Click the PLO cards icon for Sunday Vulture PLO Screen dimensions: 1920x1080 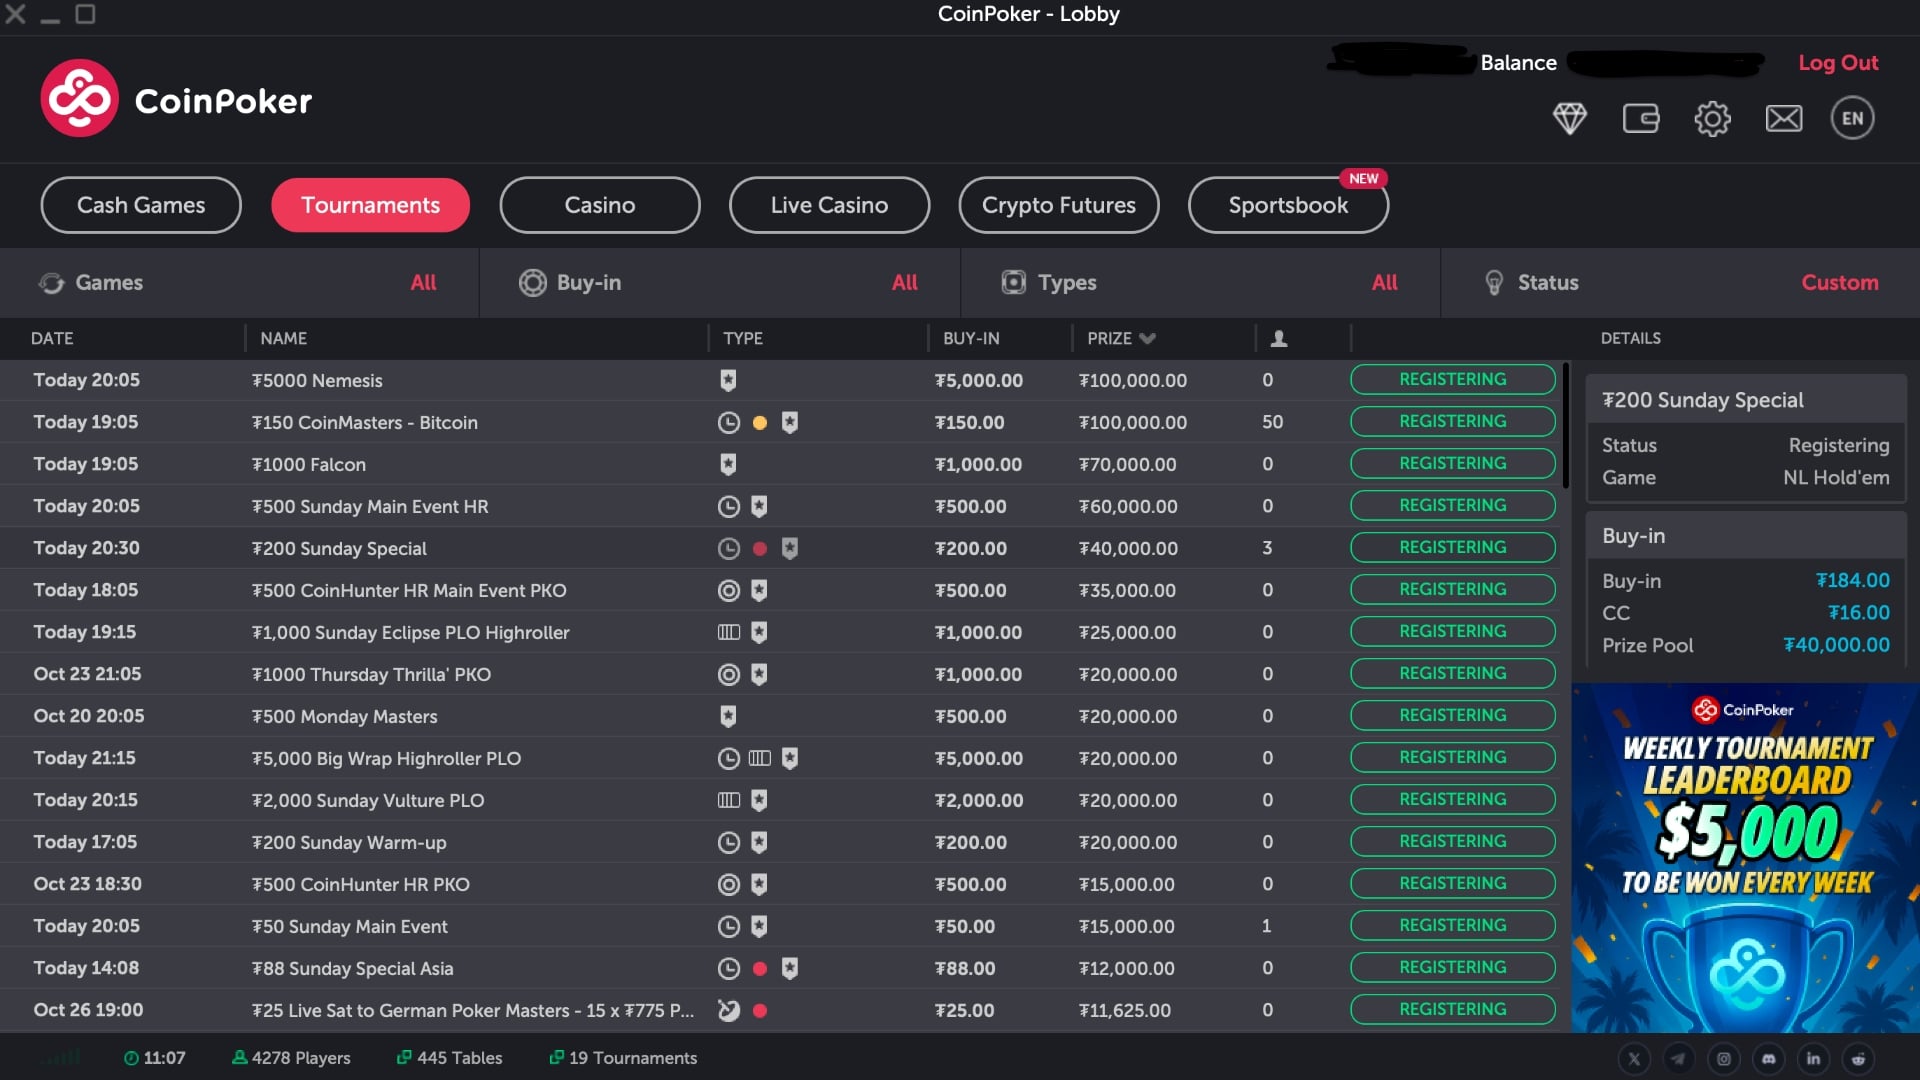point(729,801)
